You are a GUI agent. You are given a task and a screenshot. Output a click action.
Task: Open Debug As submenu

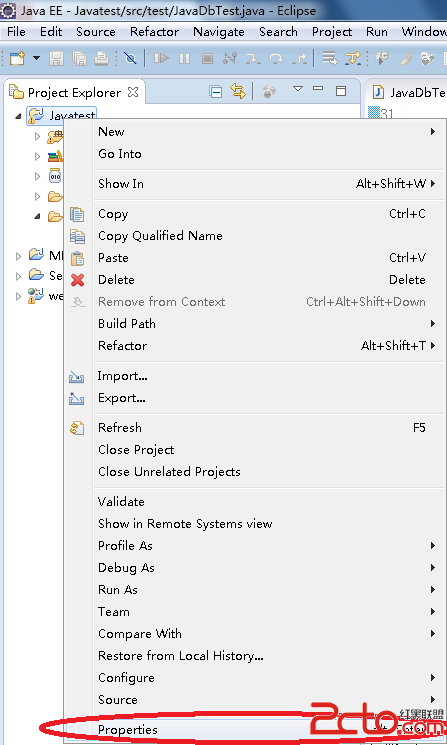pos(254,568)
